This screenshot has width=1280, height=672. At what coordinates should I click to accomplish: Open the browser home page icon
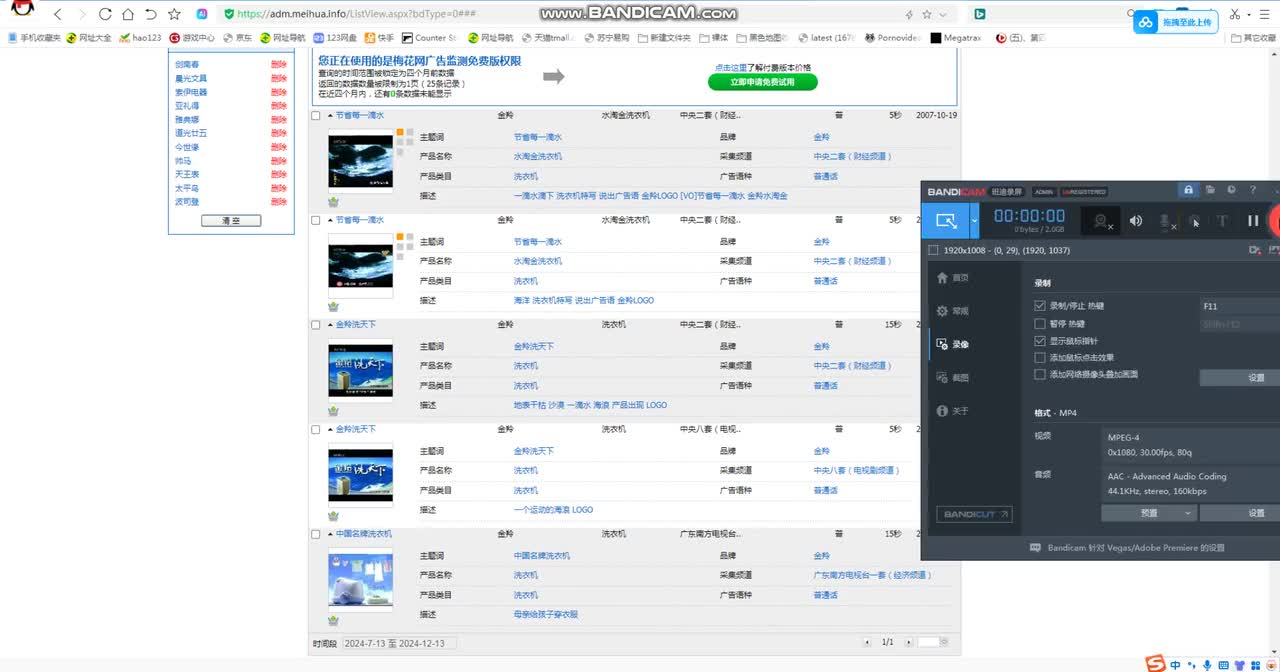pyautogui.click(x=128, y=15)
